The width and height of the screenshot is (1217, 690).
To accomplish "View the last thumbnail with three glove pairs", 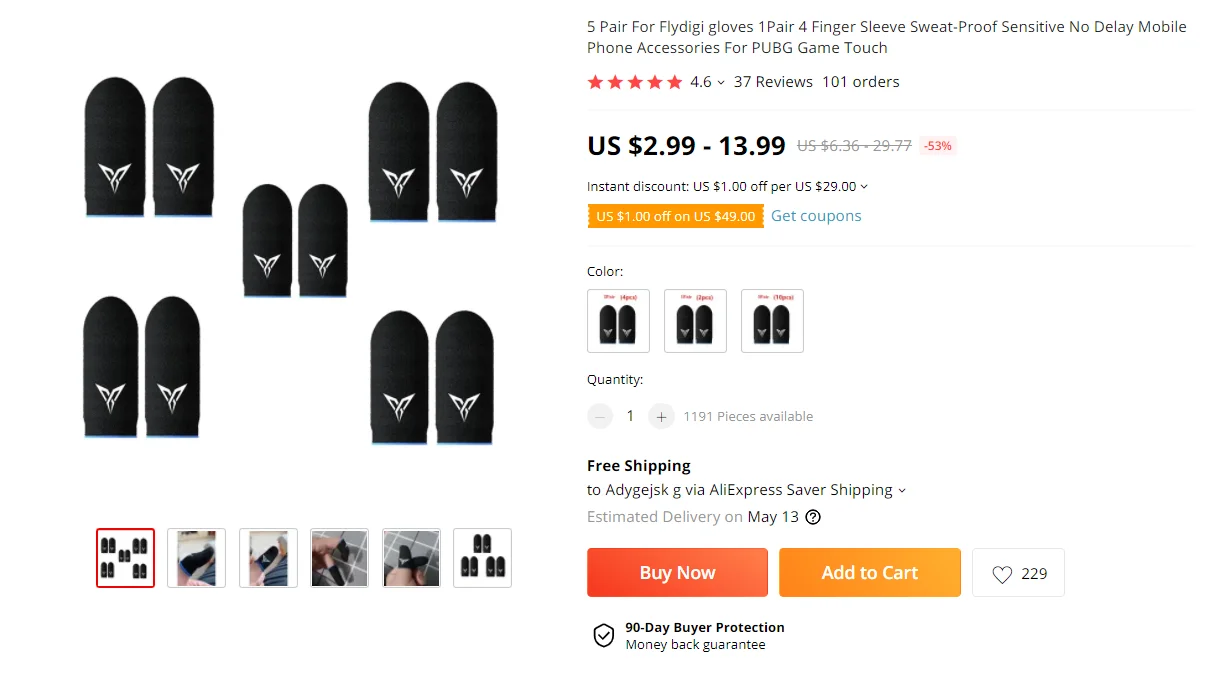I will click(482, 558).
